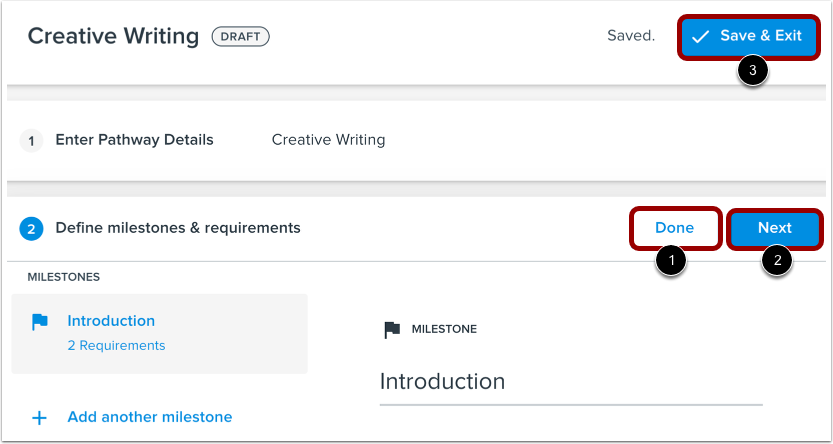The image size is (833, 444).
Task: Click the Saved status text
Action: 630,36
